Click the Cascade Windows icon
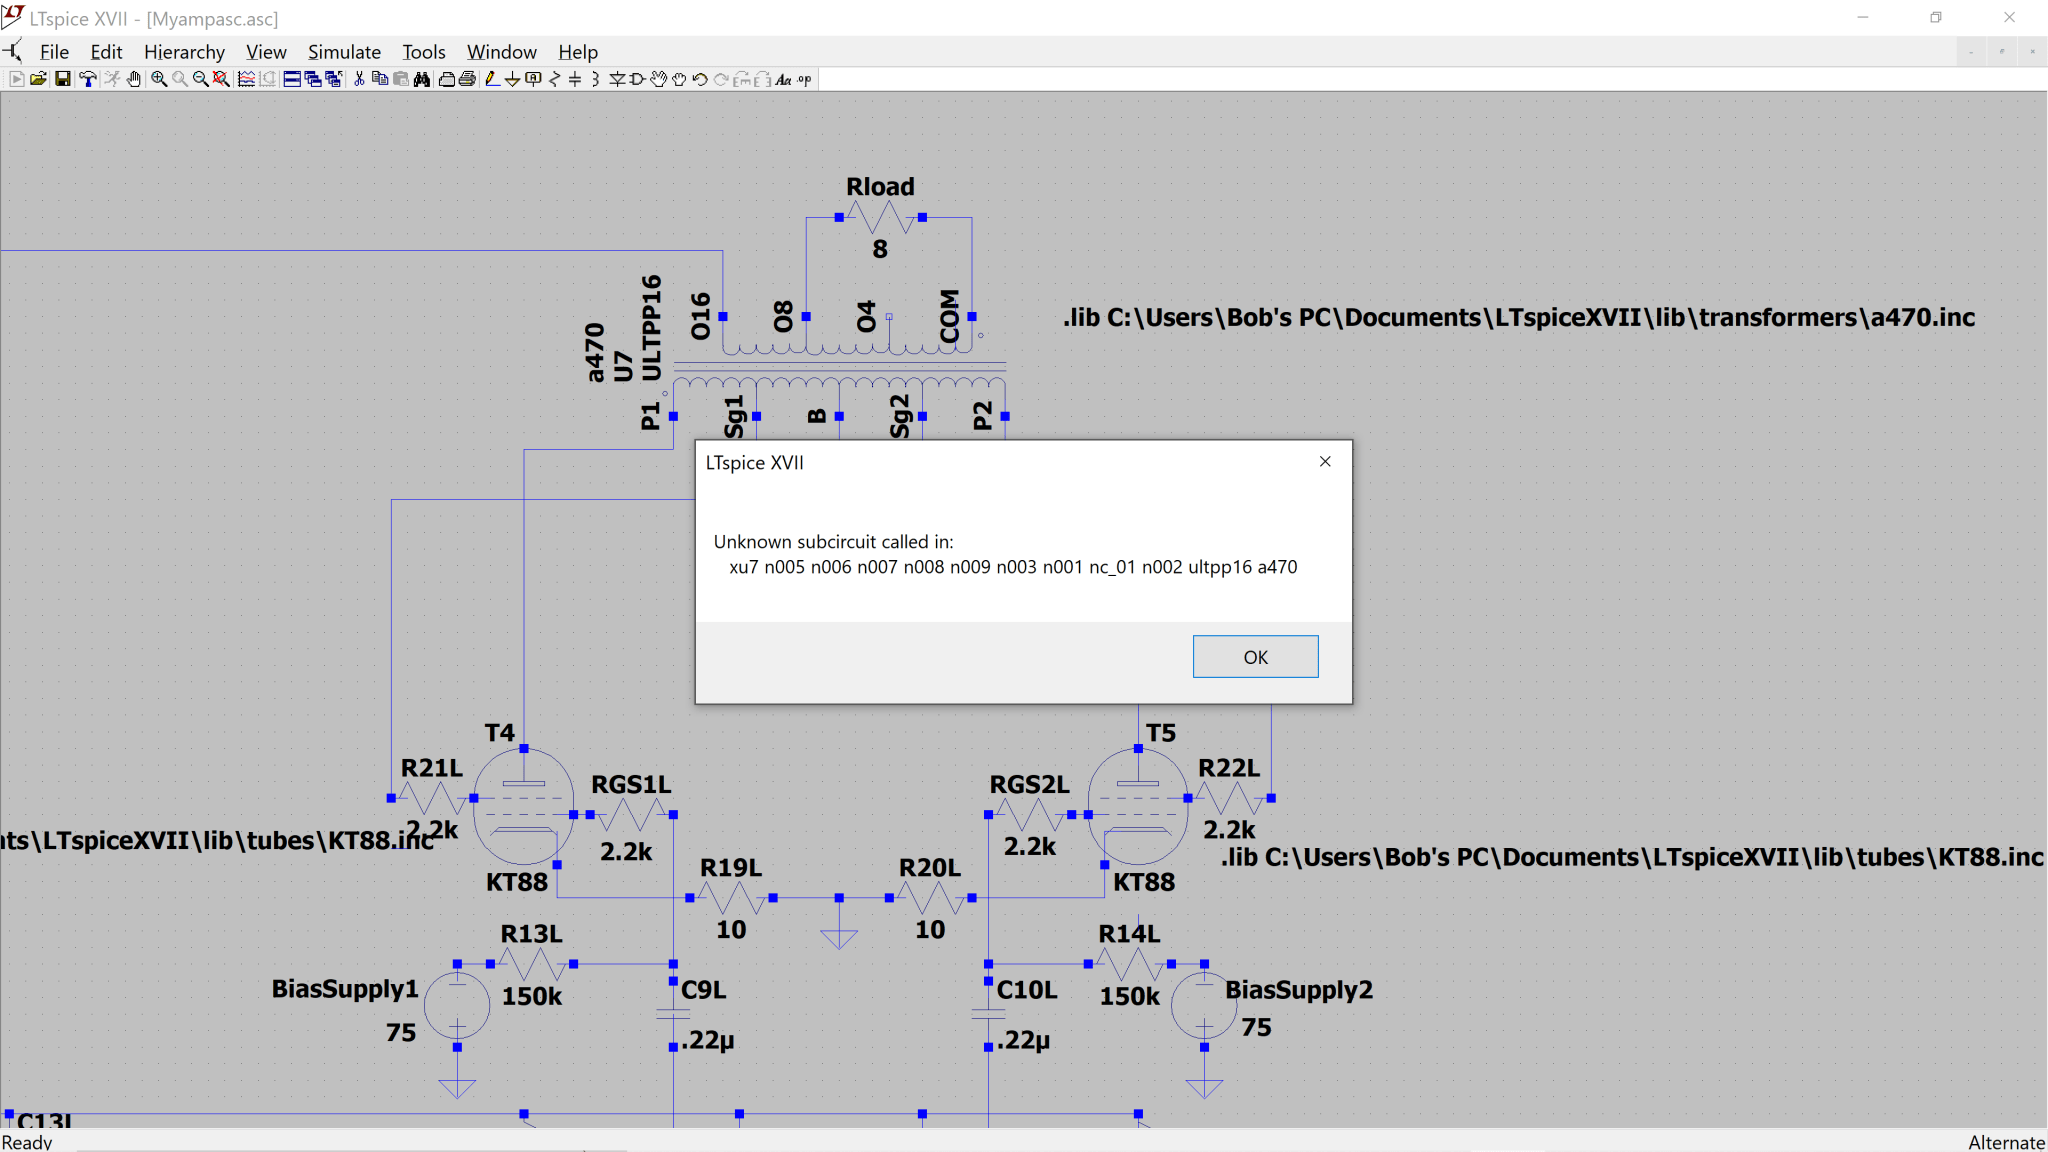This screenshot has height=1152, width=2048. point(313,79)
